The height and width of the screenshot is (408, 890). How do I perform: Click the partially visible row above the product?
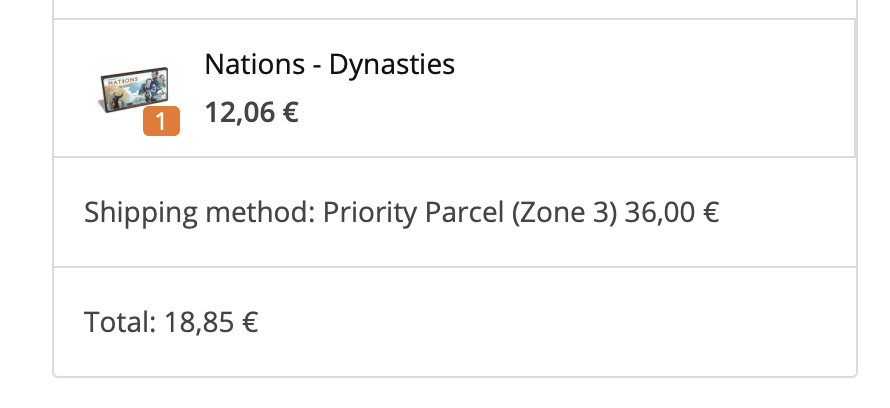450,8
